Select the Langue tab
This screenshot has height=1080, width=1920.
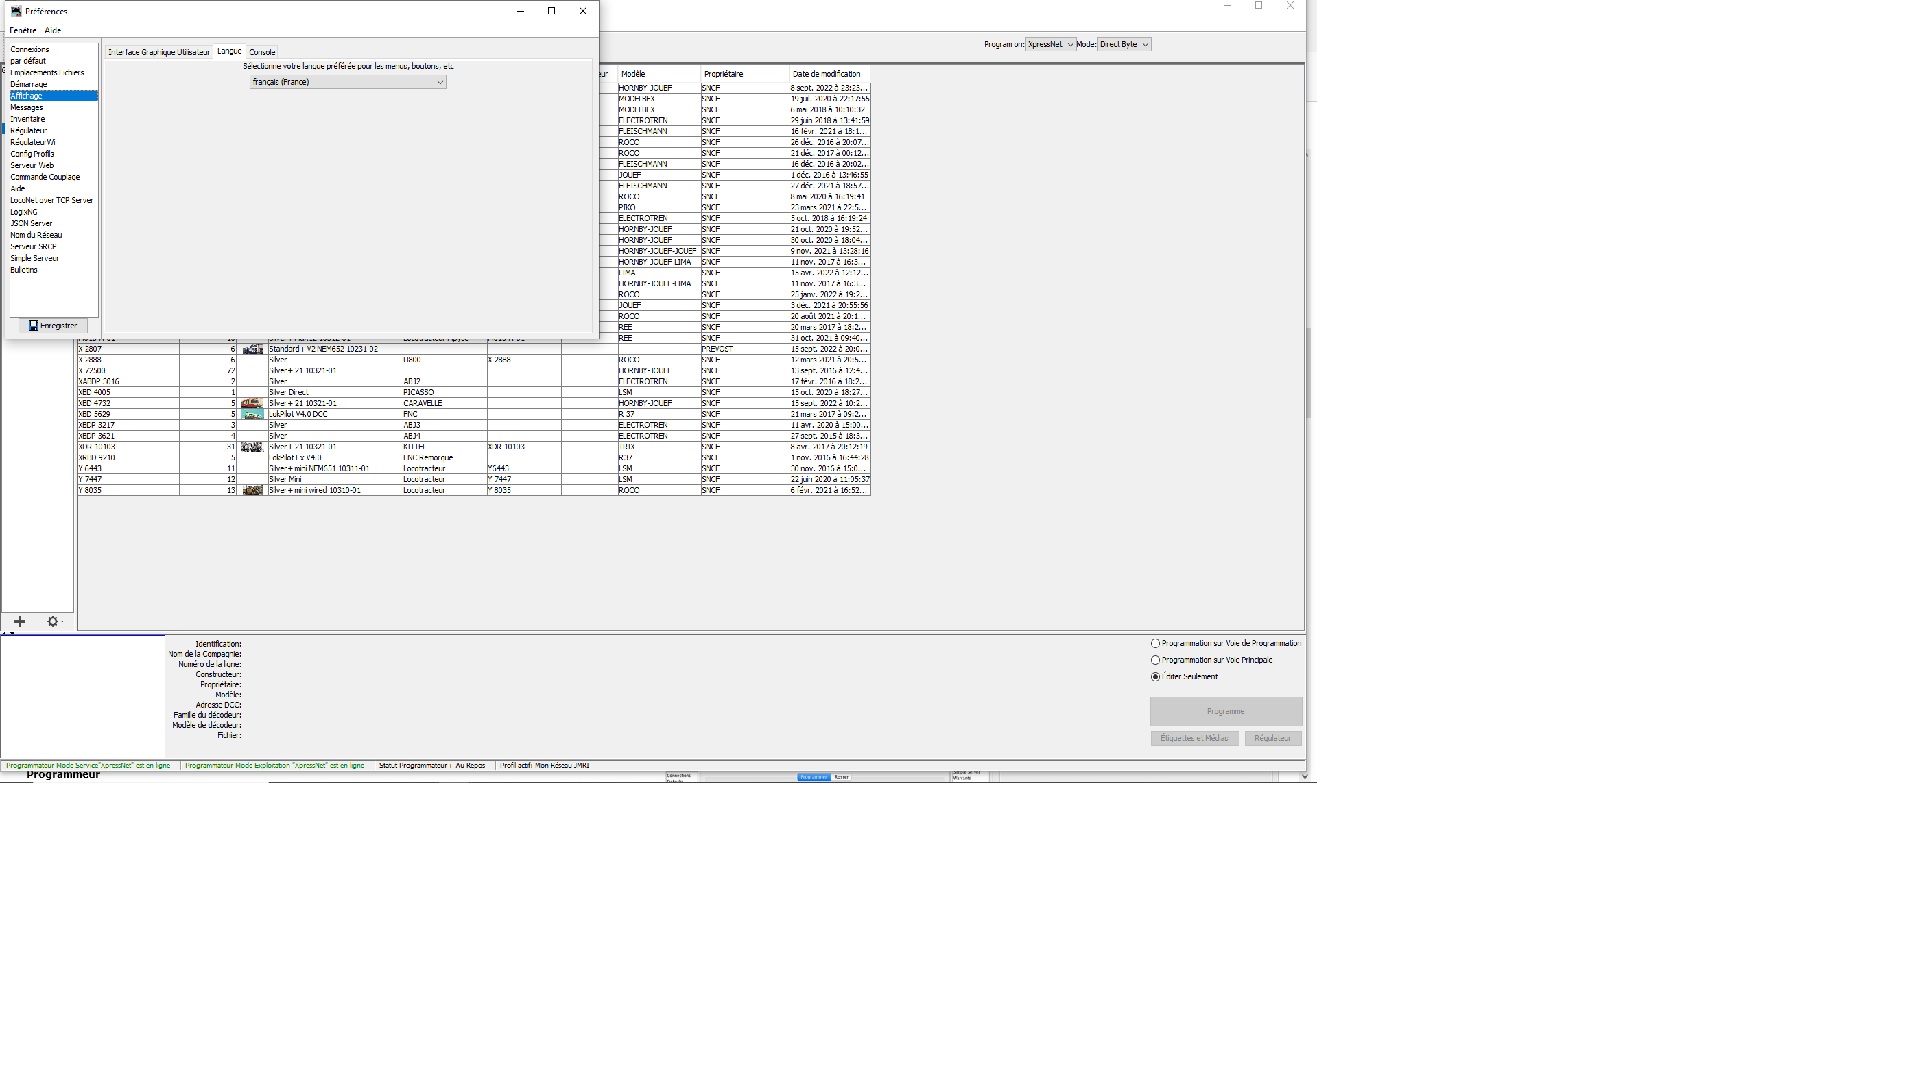tap(229, 52)
